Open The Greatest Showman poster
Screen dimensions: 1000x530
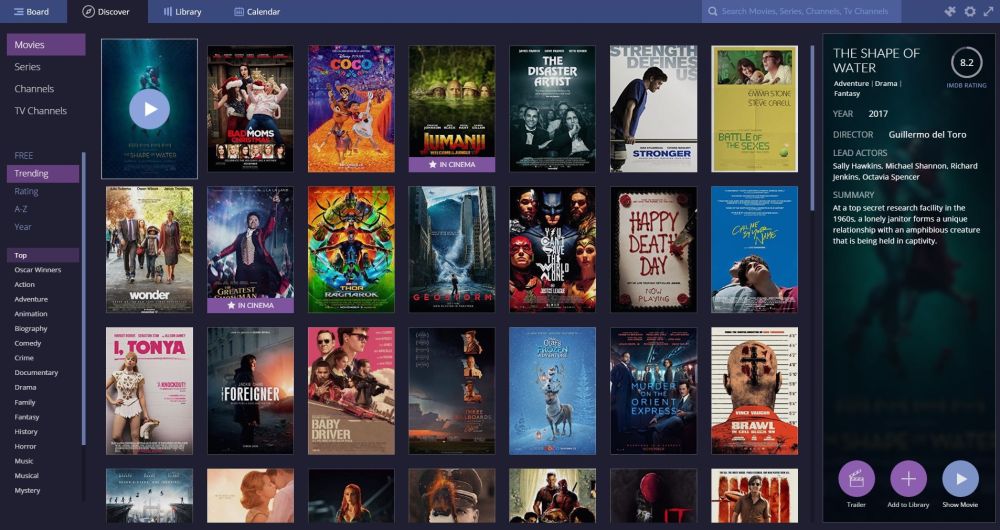click(250, 249)
